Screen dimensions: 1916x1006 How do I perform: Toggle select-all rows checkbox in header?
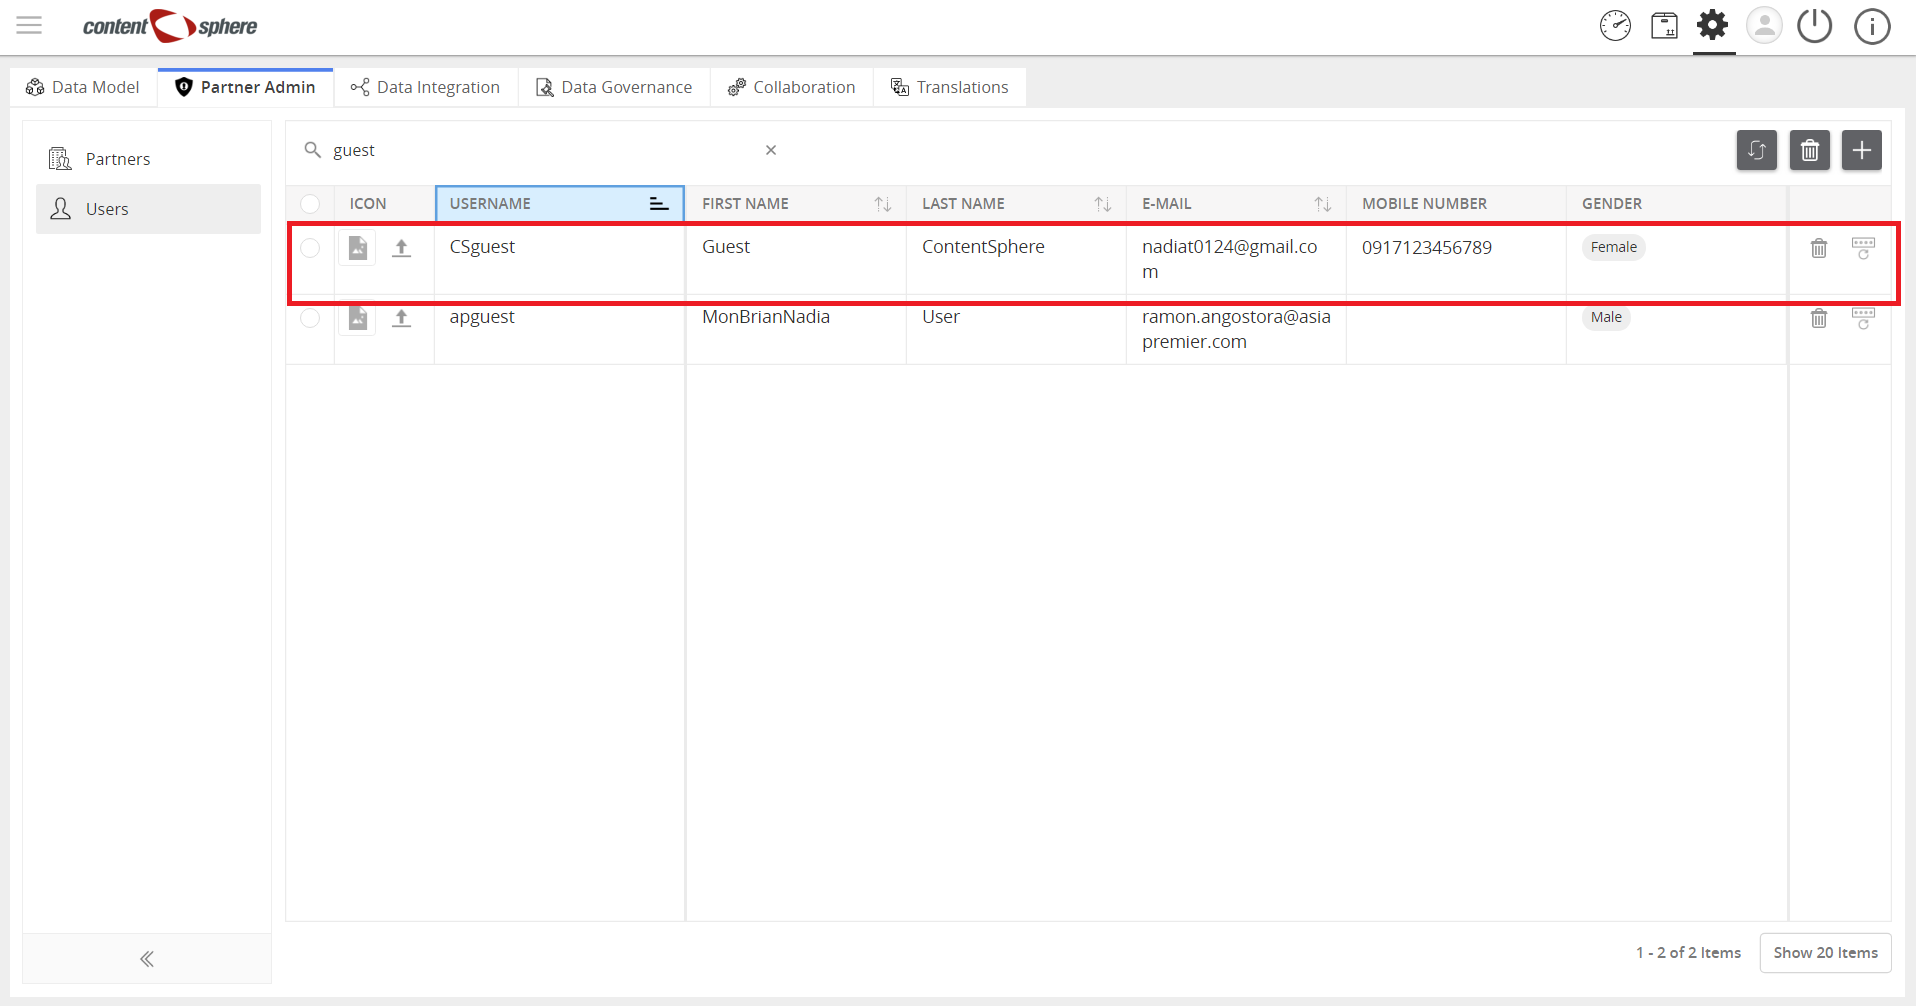coord(310,204)
